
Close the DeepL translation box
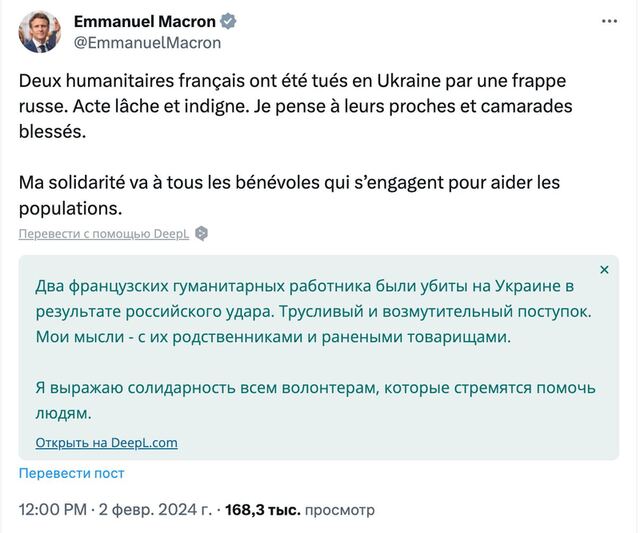click(x=603, y=270)
